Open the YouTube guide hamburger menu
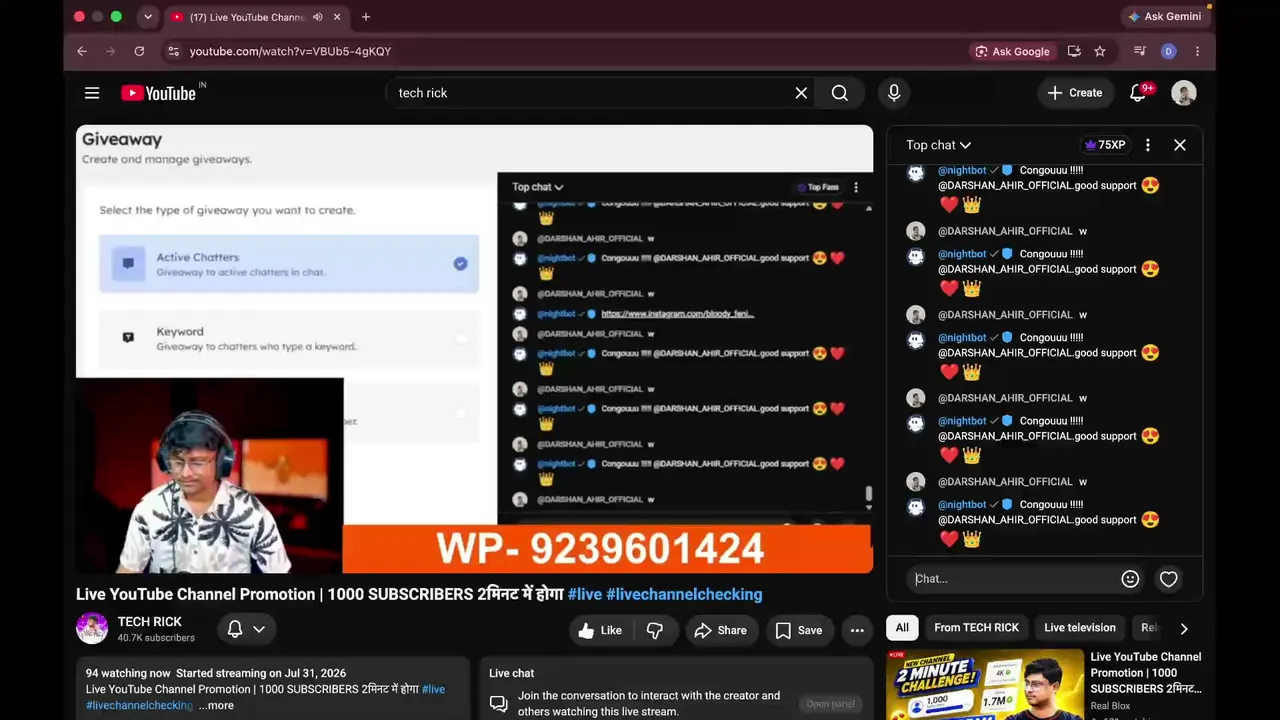1280x720 pixels. [x=92, y=93]
